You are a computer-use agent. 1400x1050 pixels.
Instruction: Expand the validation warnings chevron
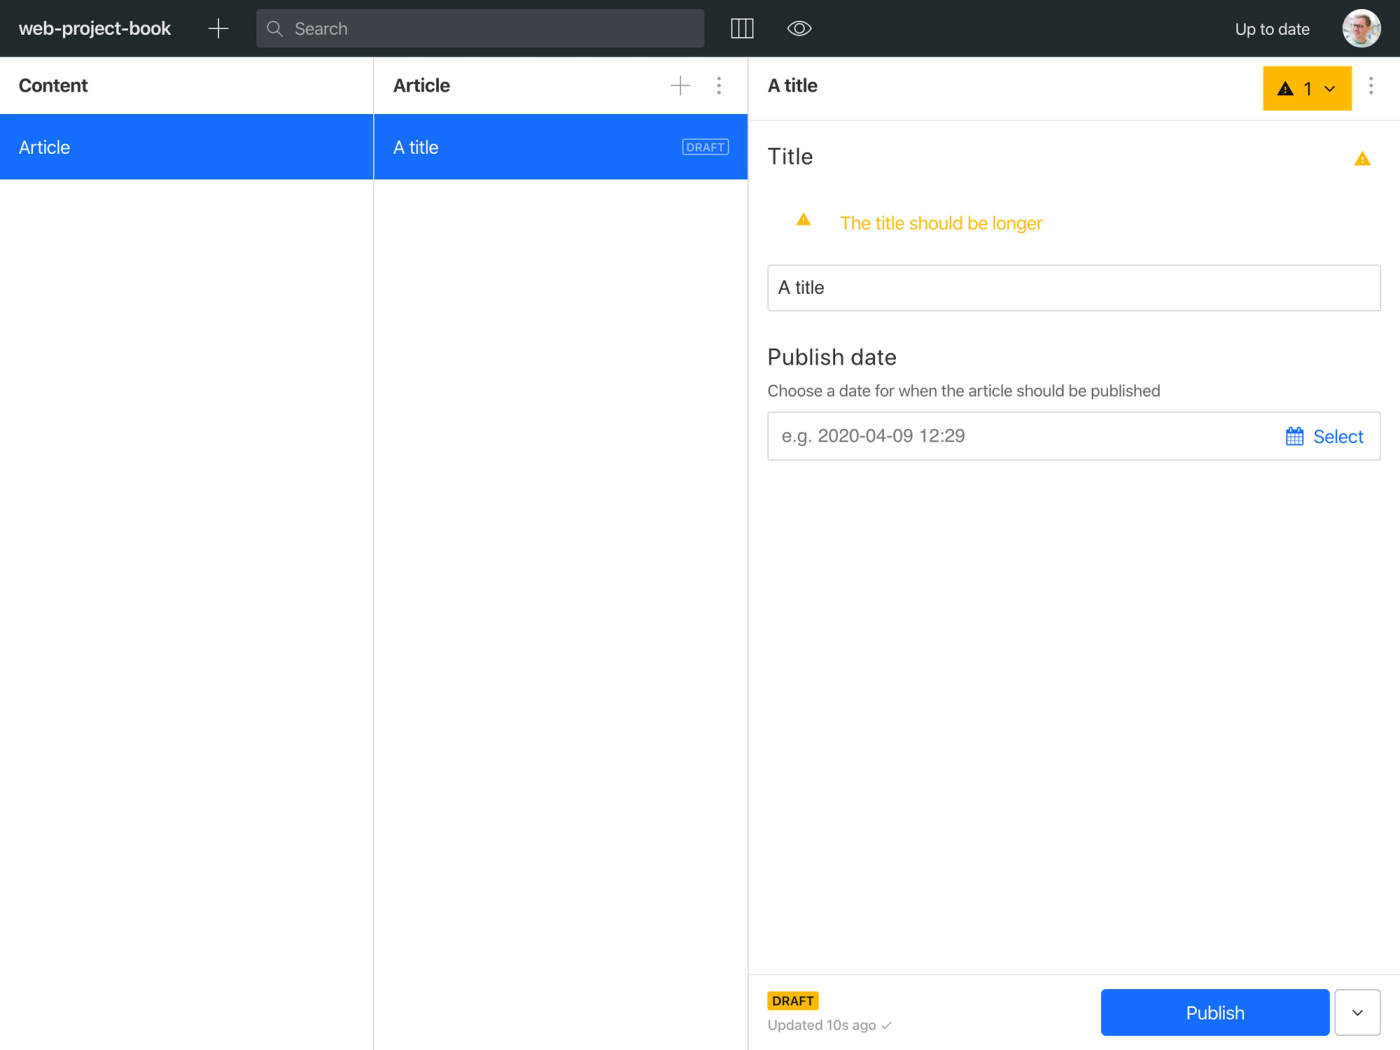coord(1328,88)
